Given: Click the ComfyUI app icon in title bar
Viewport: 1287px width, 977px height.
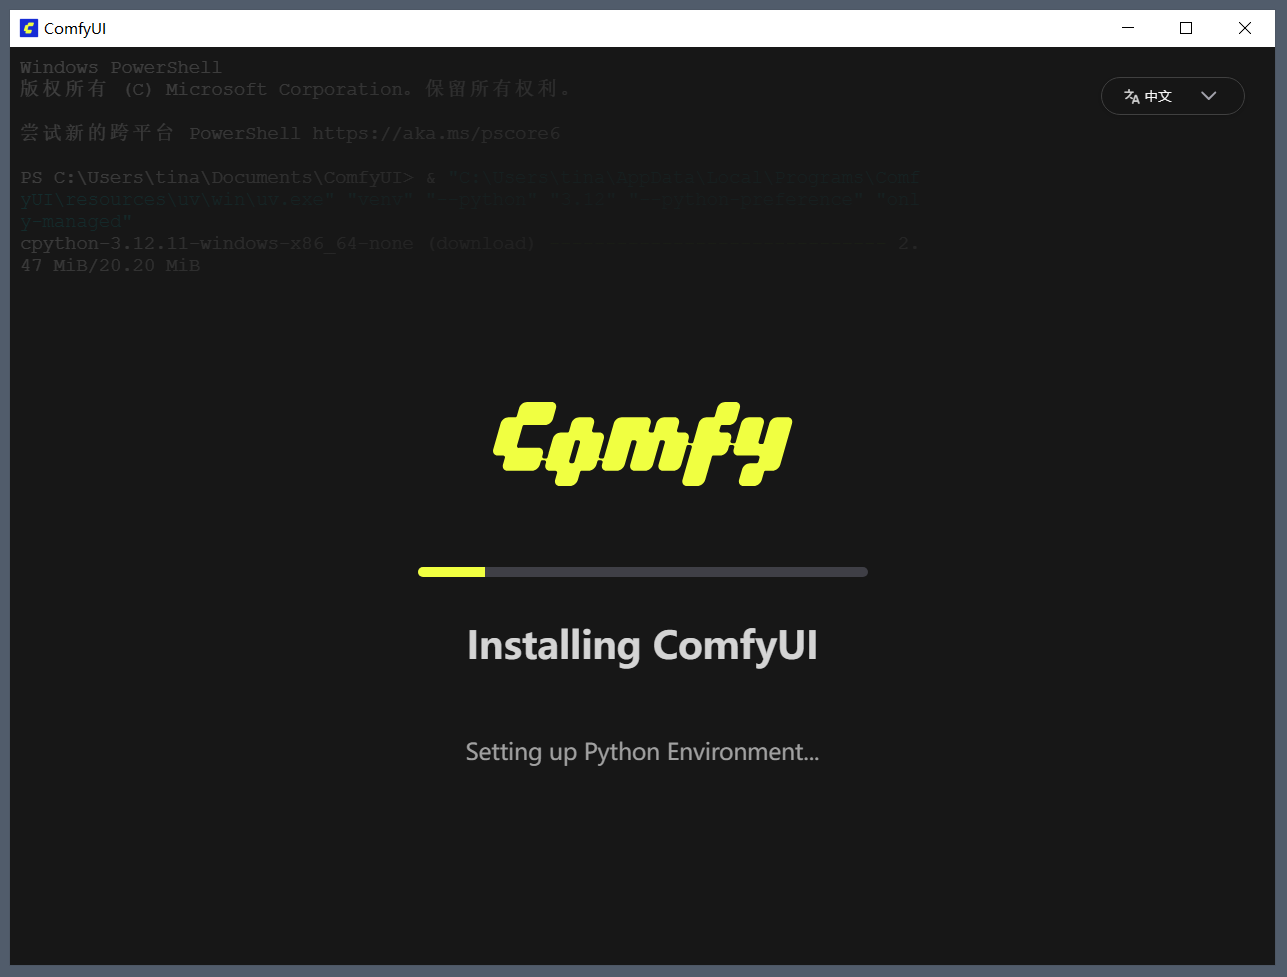Looking at the screenshot, I should tap(29, 28).
